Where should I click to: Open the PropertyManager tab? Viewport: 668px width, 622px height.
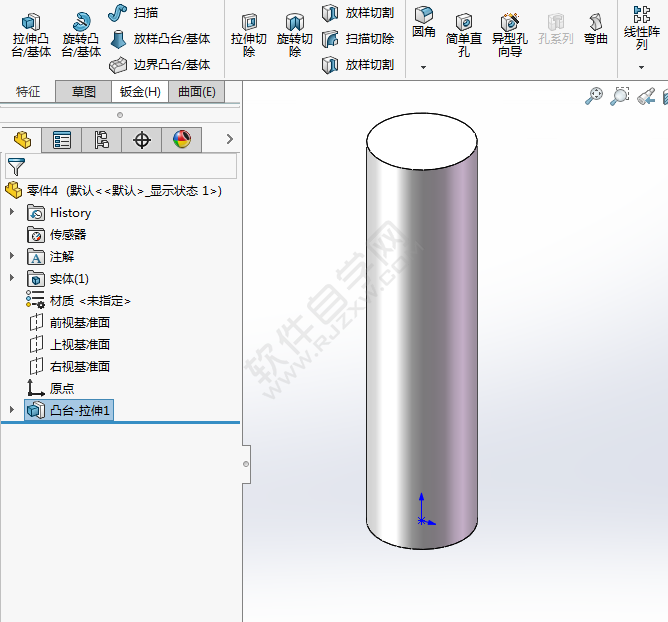point(62,140)
